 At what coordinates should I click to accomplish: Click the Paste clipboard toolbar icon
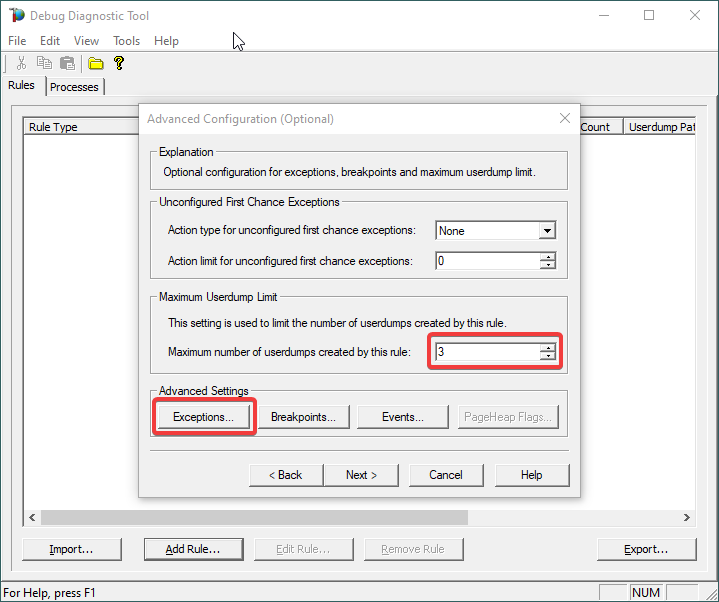pyautogui.click(x=67, y=64)
